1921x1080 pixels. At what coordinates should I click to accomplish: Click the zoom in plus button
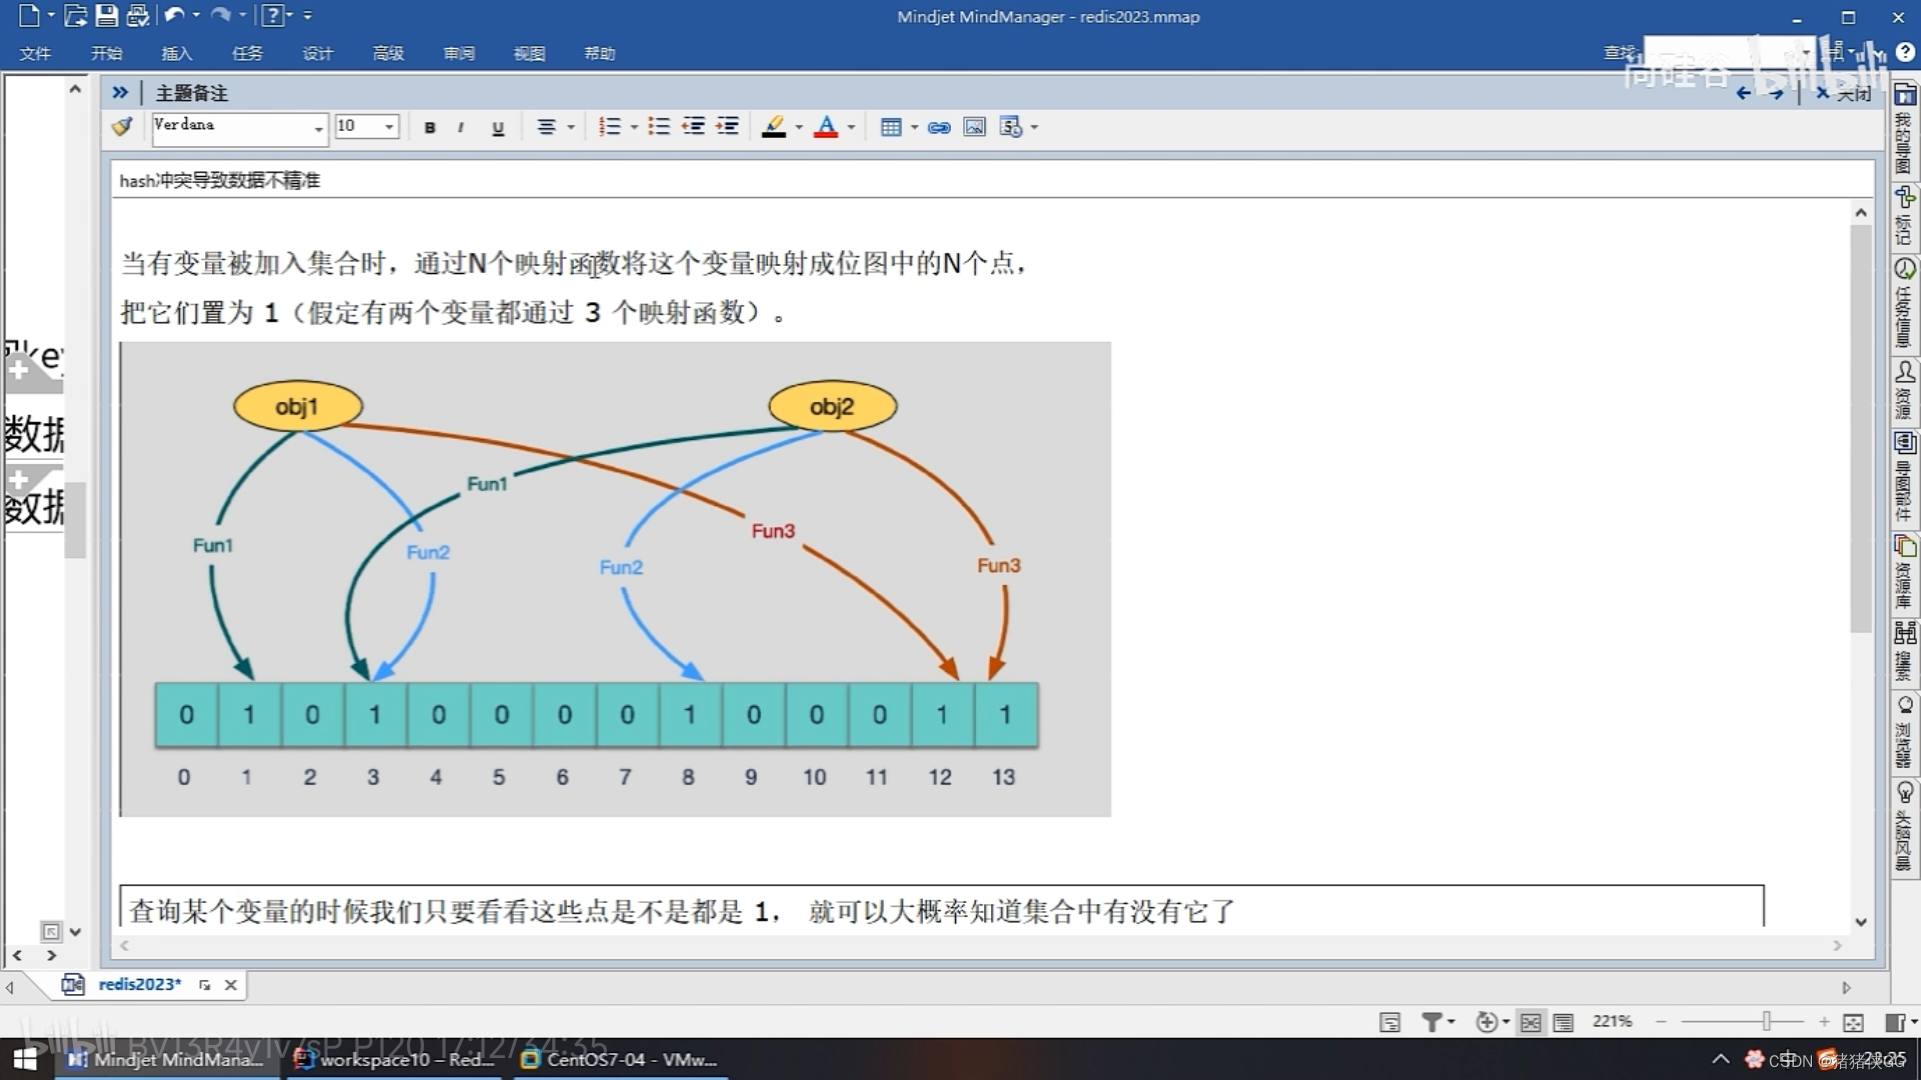(1824, 1022)
